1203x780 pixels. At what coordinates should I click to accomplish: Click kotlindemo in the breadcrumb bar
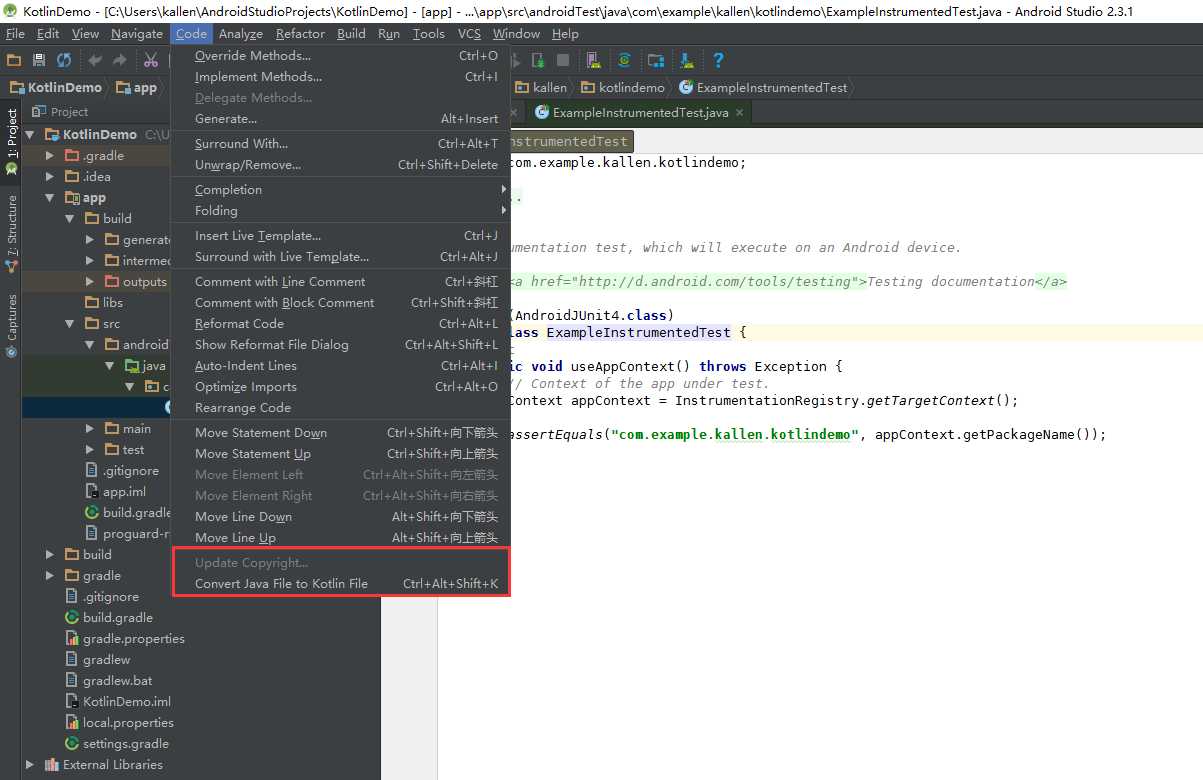[x=631, y=88]
